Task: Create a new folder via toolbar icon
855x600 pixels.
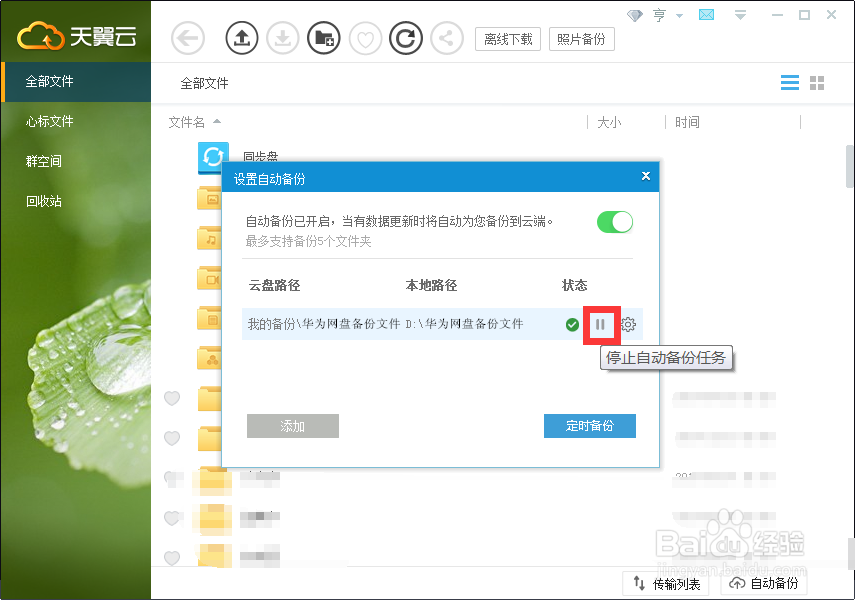Action: pos(323,39)
